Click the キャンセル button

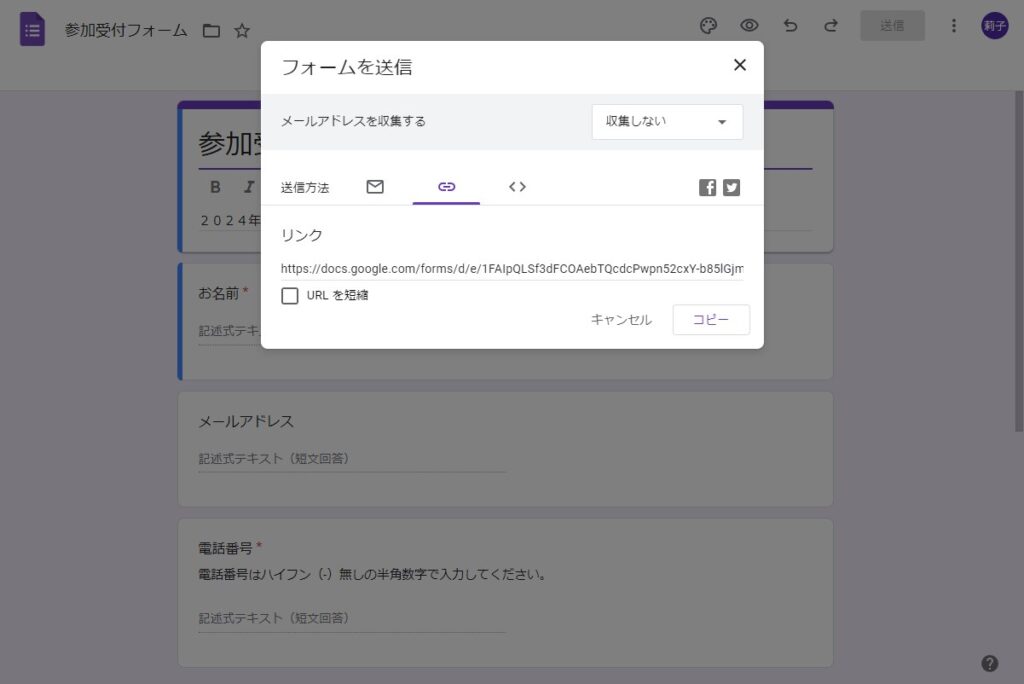tap(621, 320)
